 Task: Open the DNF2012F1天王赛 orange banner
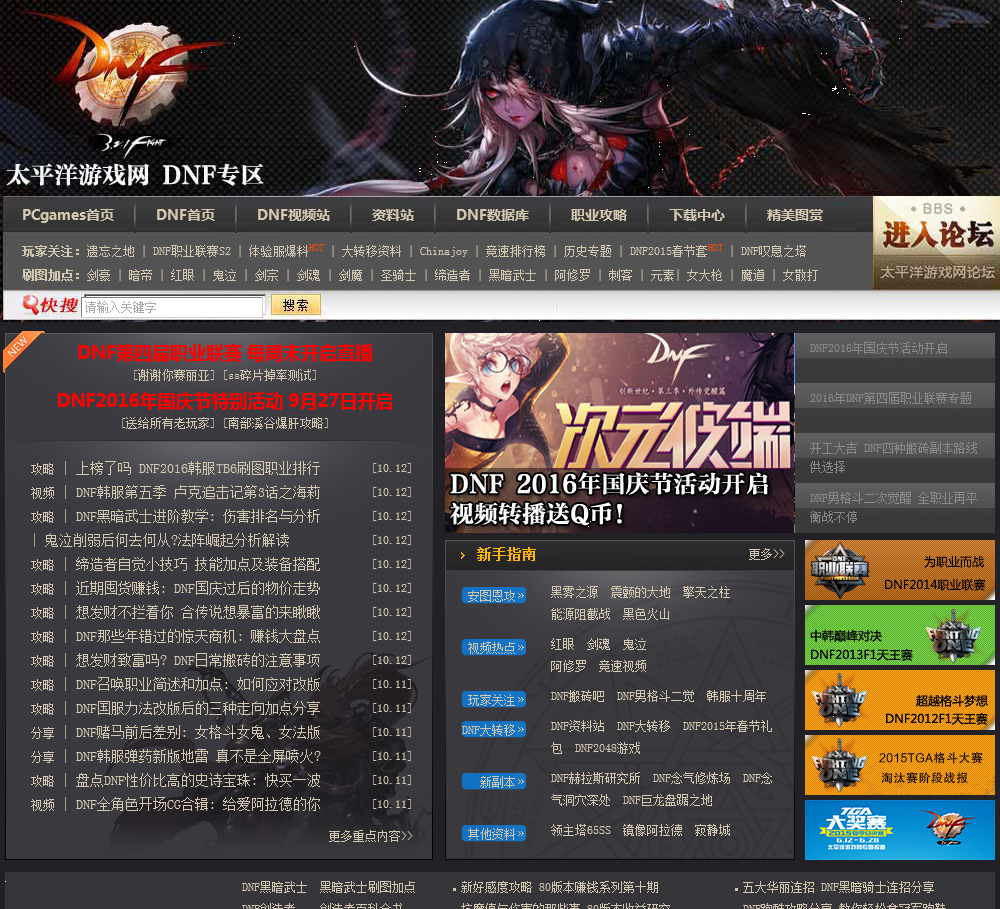pyautogui.click(x=899, y=700)
